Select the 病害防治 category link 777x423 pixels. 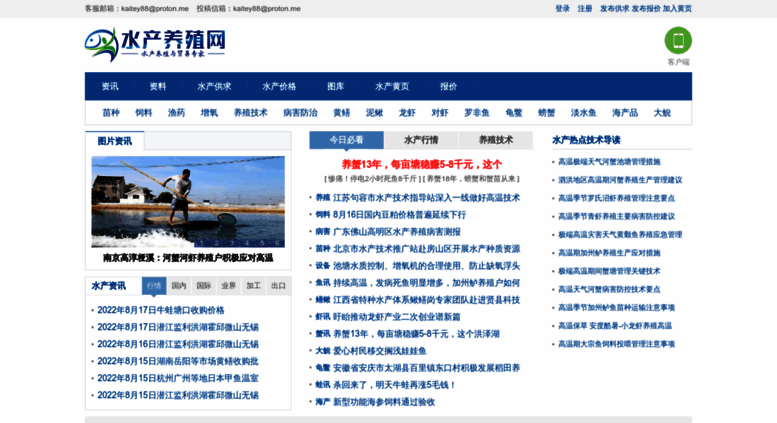pyautogui.click(x=300, y=113)
